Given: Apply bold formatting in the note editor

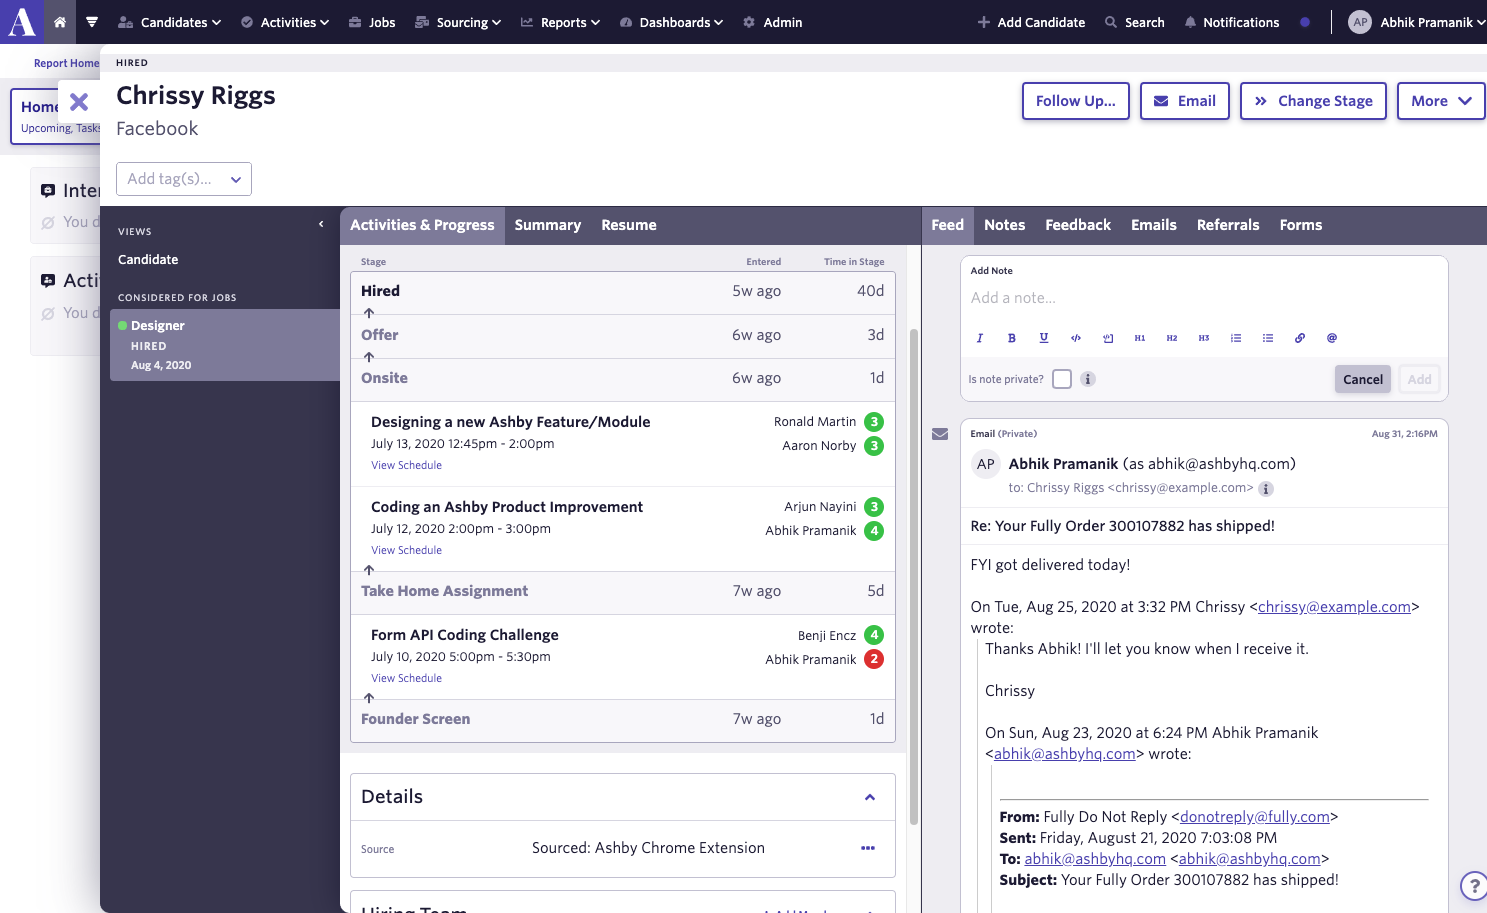Looking at the screenshot, I should coord(1012,338).
